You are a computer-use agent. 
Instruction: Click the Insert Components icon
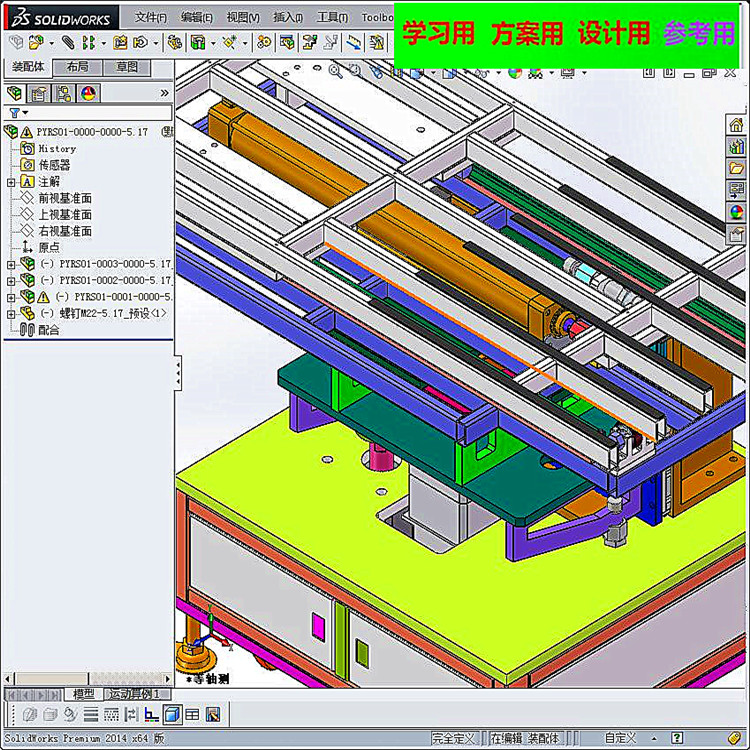[x=36, y=43]
